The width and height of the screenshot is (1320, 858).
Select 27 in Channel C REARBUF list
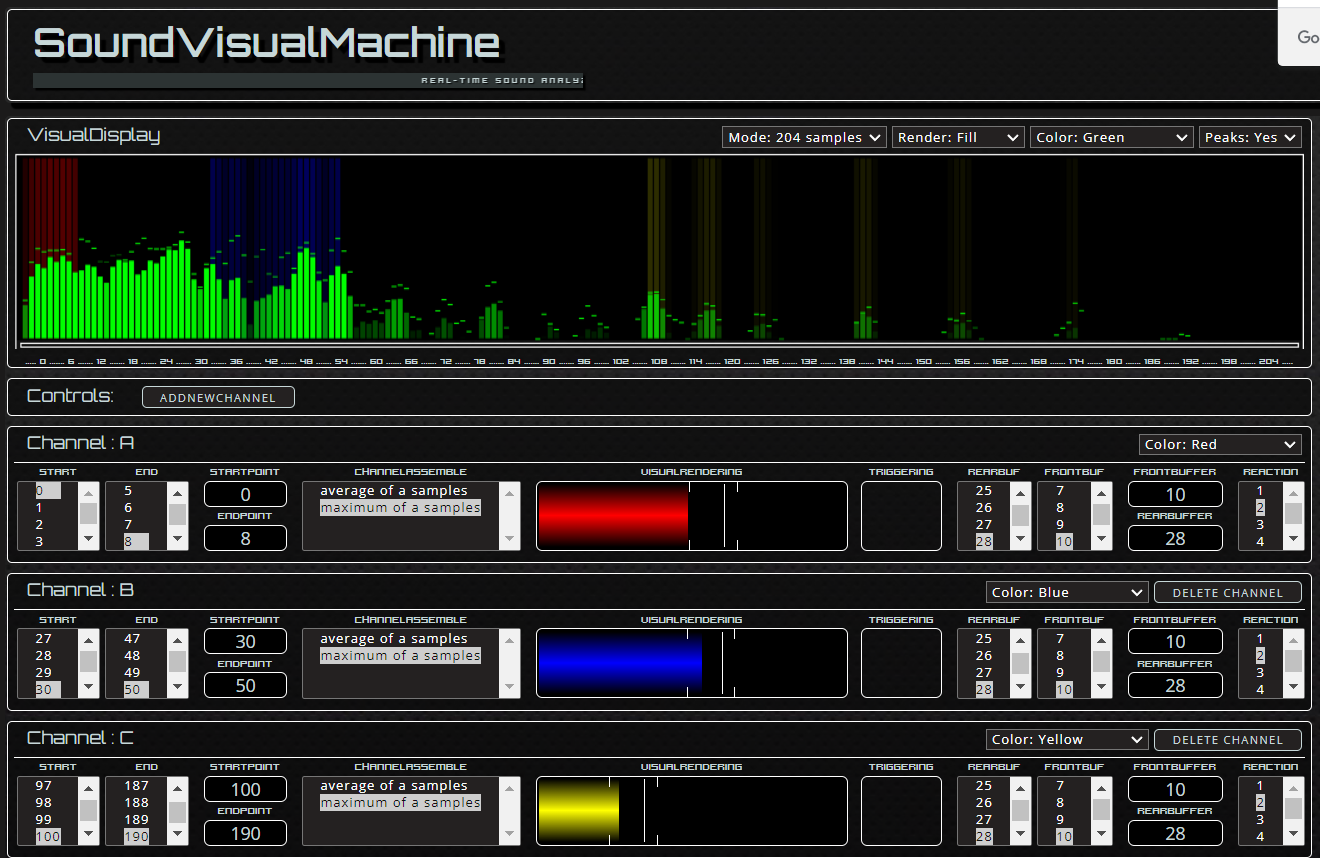click(x=985, y=820)
